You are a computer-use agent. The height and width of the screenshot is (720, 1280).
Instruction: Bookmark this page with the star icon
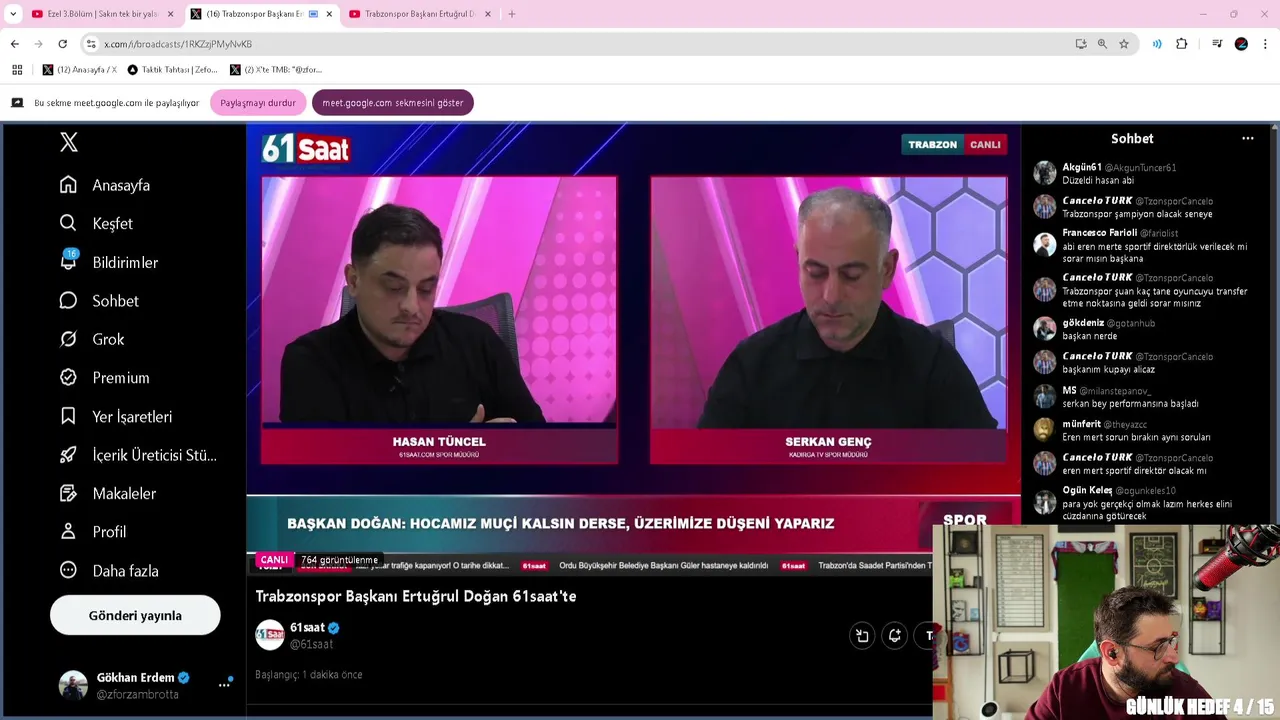1124,44
